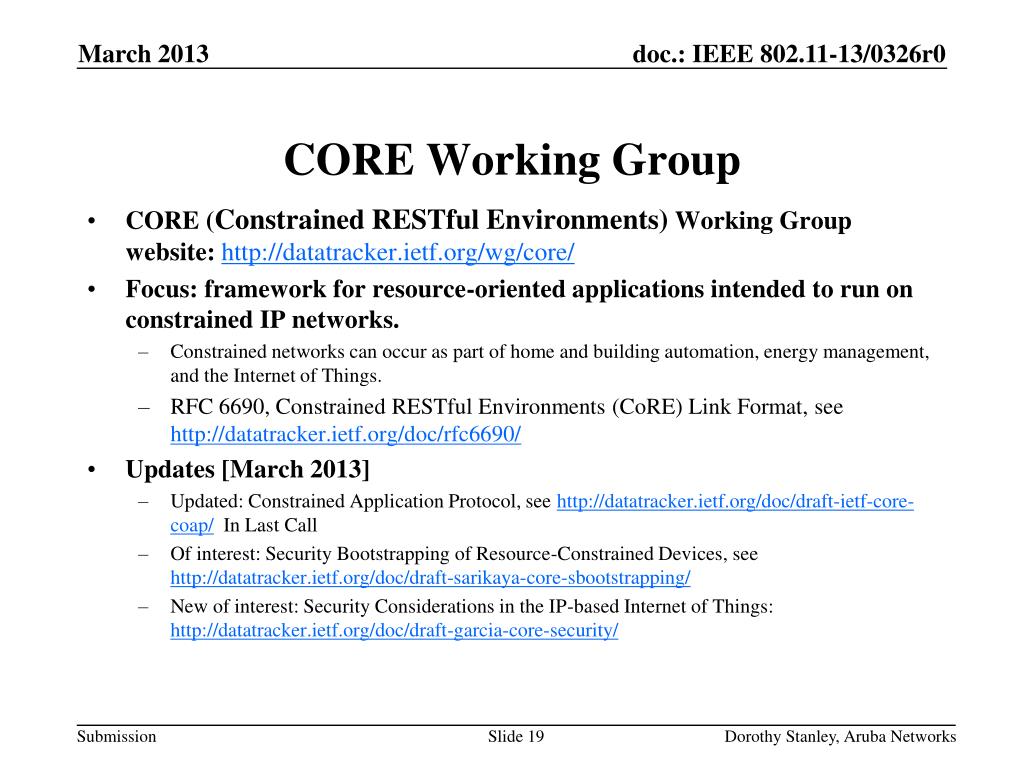Click the 'Updates [March 2013]' bullet heading
Viewport: 1024px width, 768px height.
pyautogui.click(x=248, y=470)
